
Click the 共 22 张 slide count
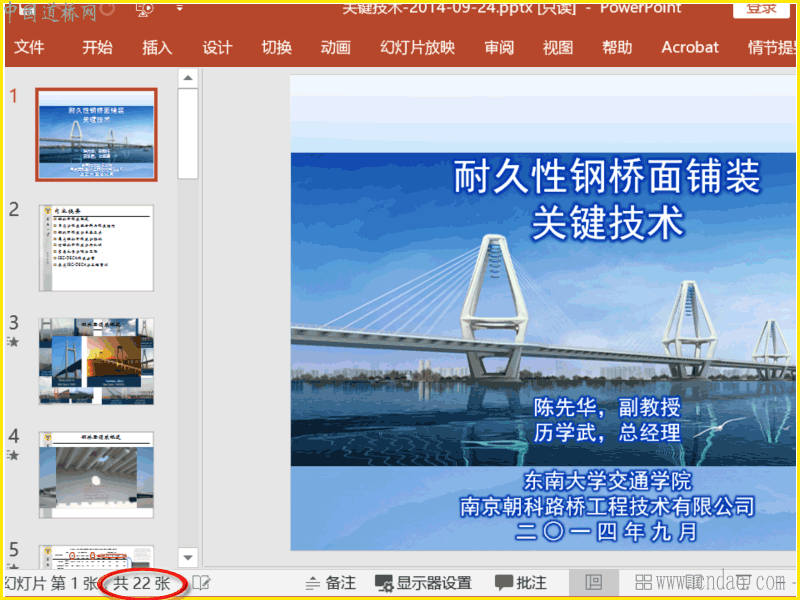point(141,583)
